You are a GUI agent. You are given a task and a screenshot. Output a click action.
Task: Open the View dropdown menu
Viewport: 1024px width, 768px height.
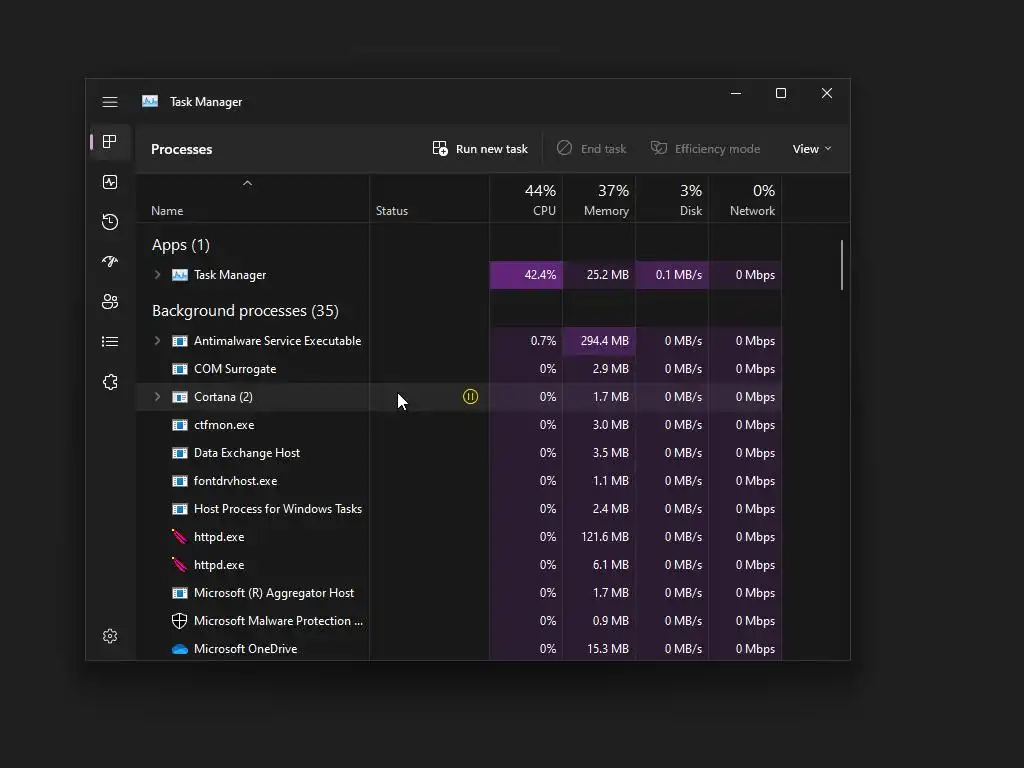(812, 149)
